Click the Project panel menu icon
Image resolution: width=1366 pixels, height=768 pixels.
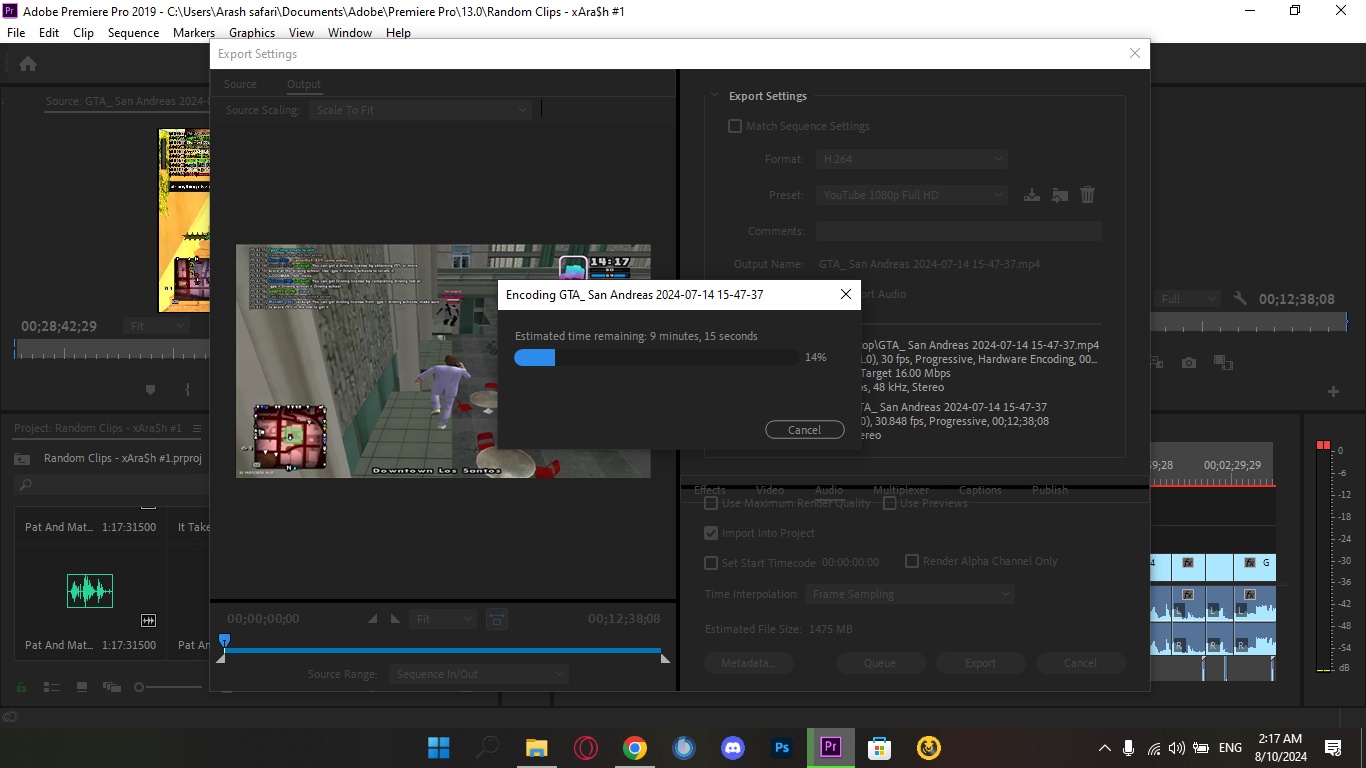(x=196, y=428)
